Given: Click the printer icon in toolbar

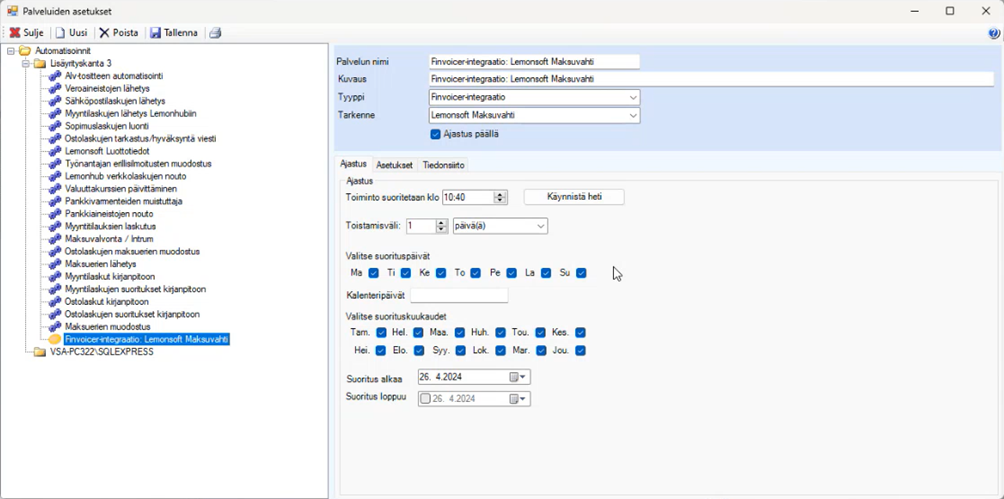Looking at the screenshot, I should tap(215, 33).
